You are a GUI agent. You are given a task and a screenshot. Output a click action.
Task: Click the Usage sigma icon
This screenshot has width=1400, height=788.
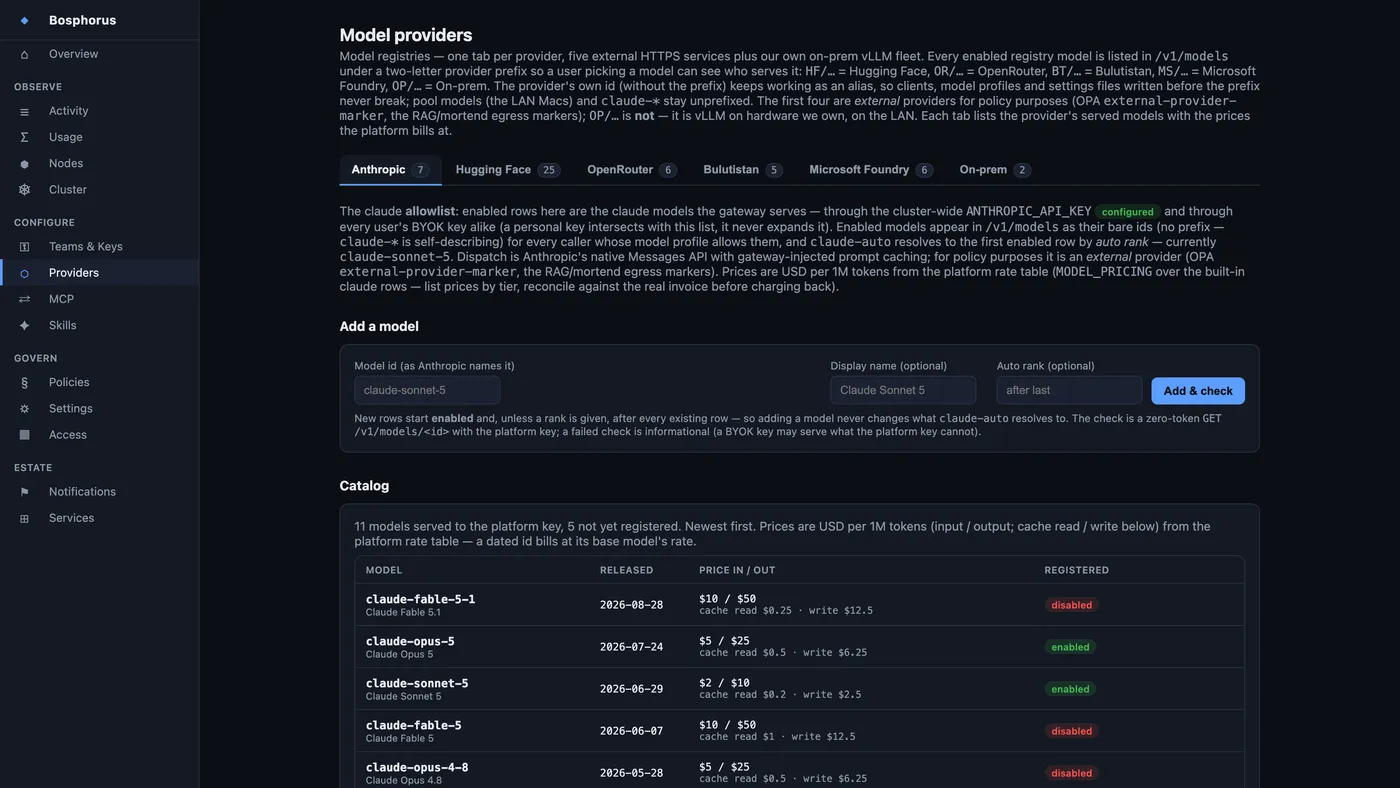click(24, 137)
